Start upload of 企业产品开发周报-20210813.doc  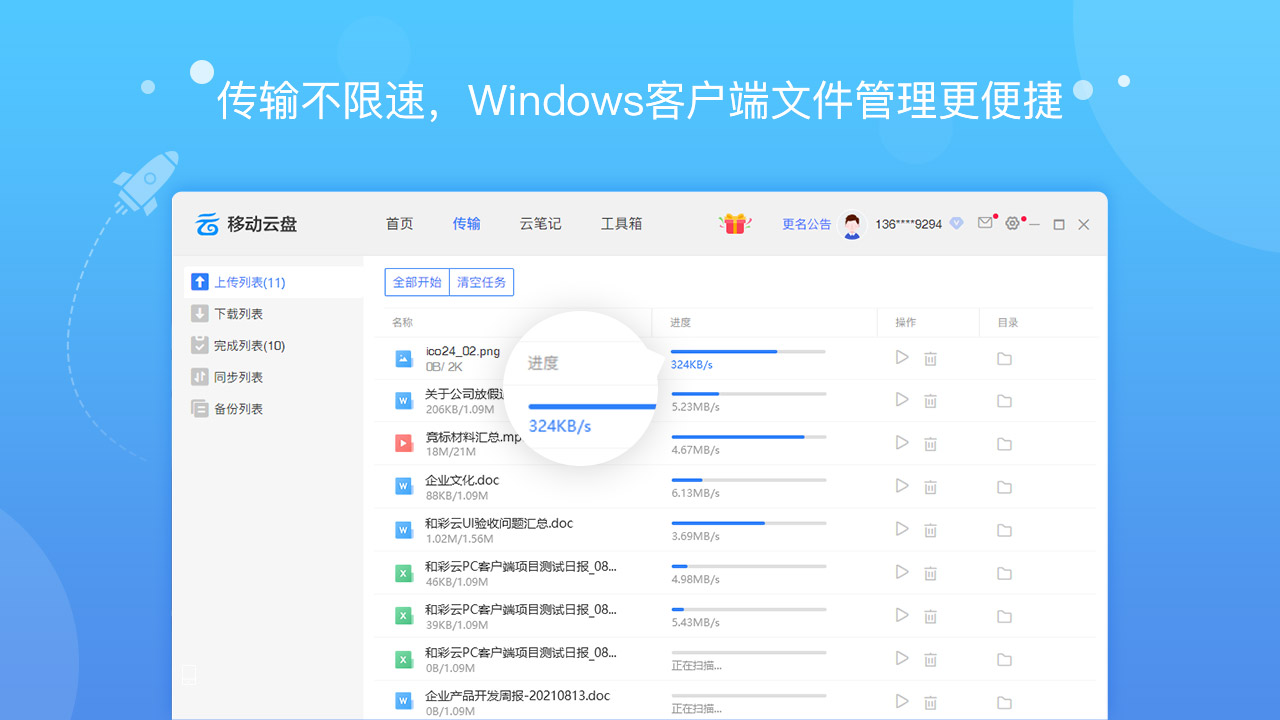[902, 701]
